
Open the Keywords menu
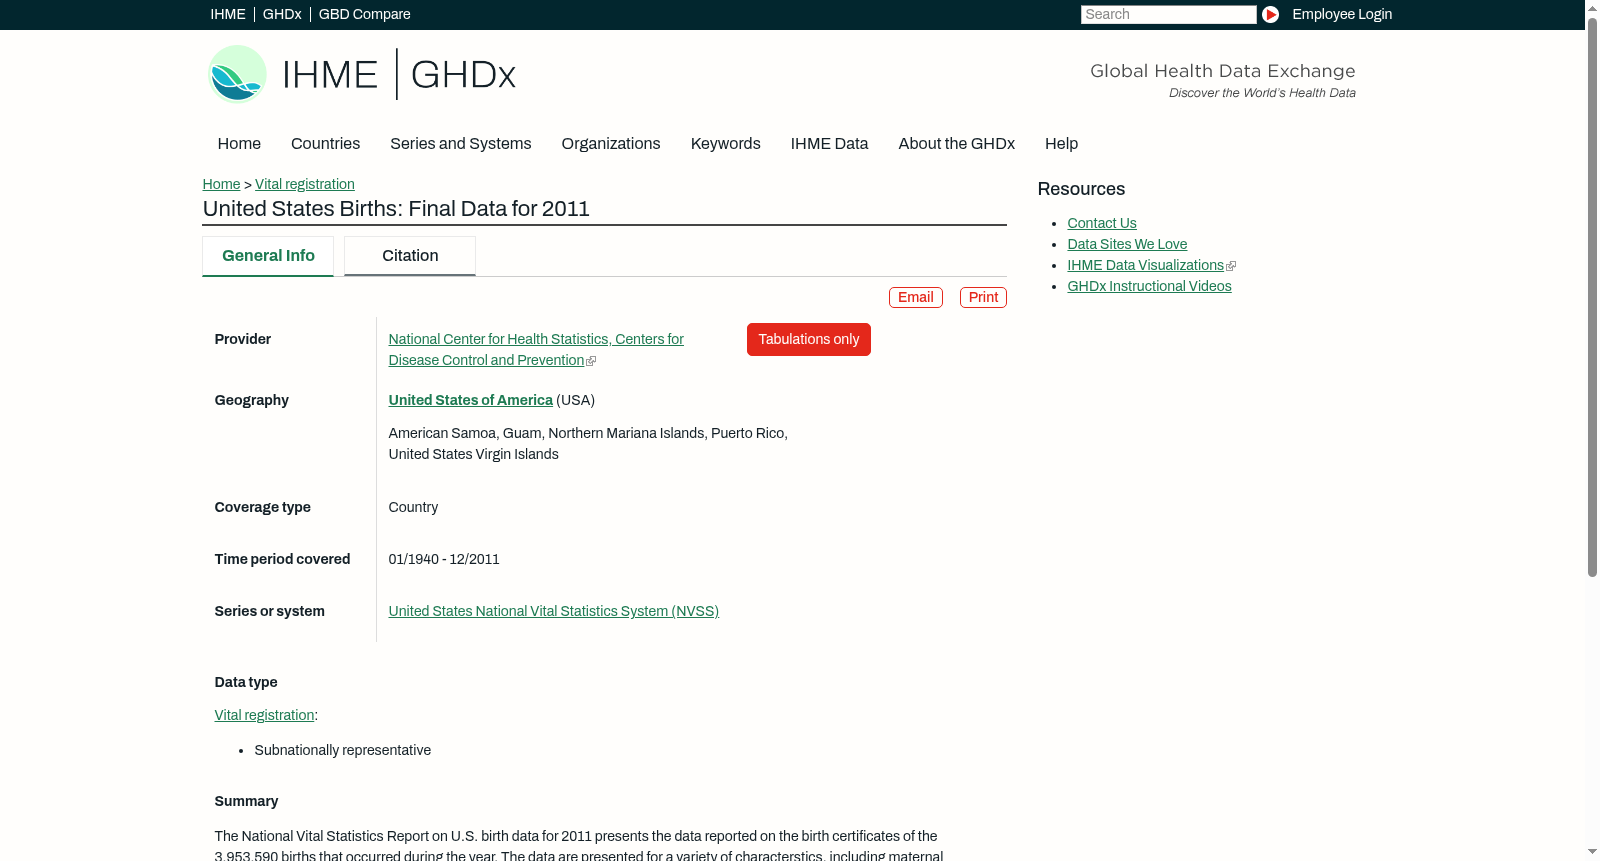726,144
